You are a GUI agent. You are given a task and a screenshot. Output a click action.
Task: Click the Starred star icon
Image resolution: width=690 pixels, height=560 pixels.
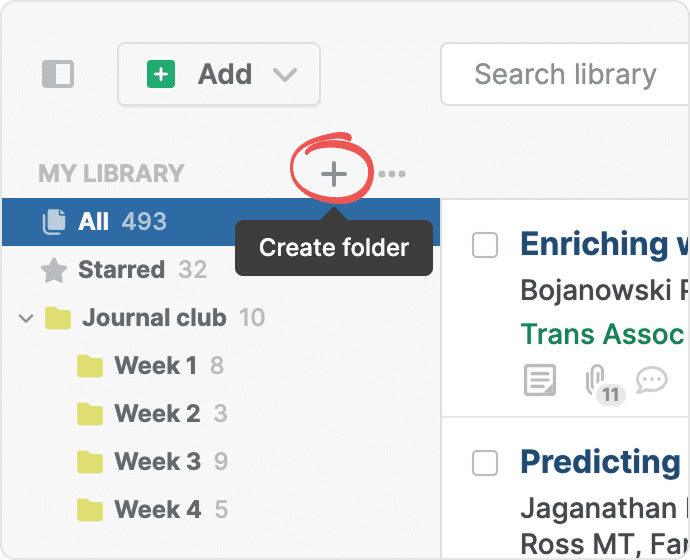[x=54, y=270]
